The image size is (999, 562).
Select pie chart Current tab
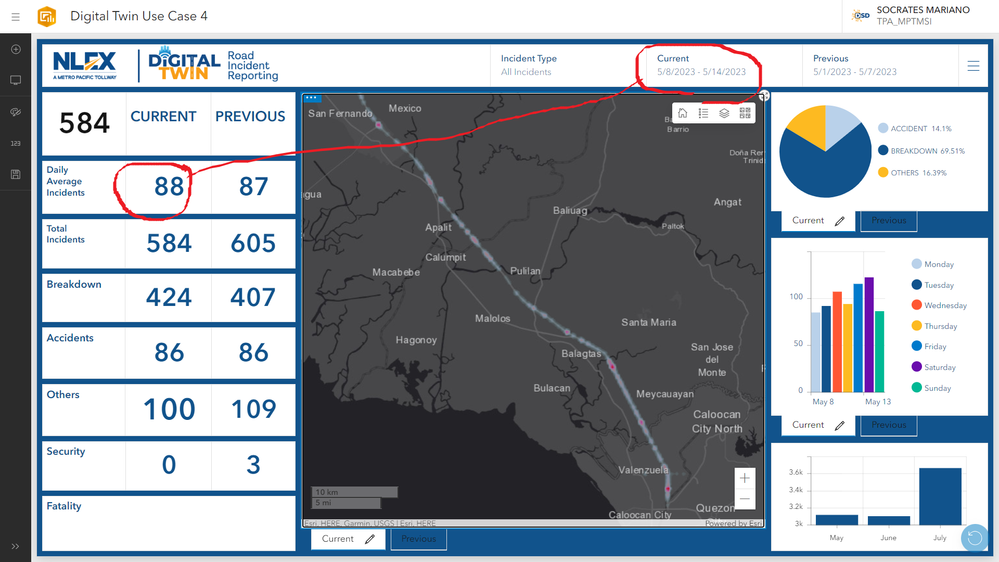coord(818,220)
